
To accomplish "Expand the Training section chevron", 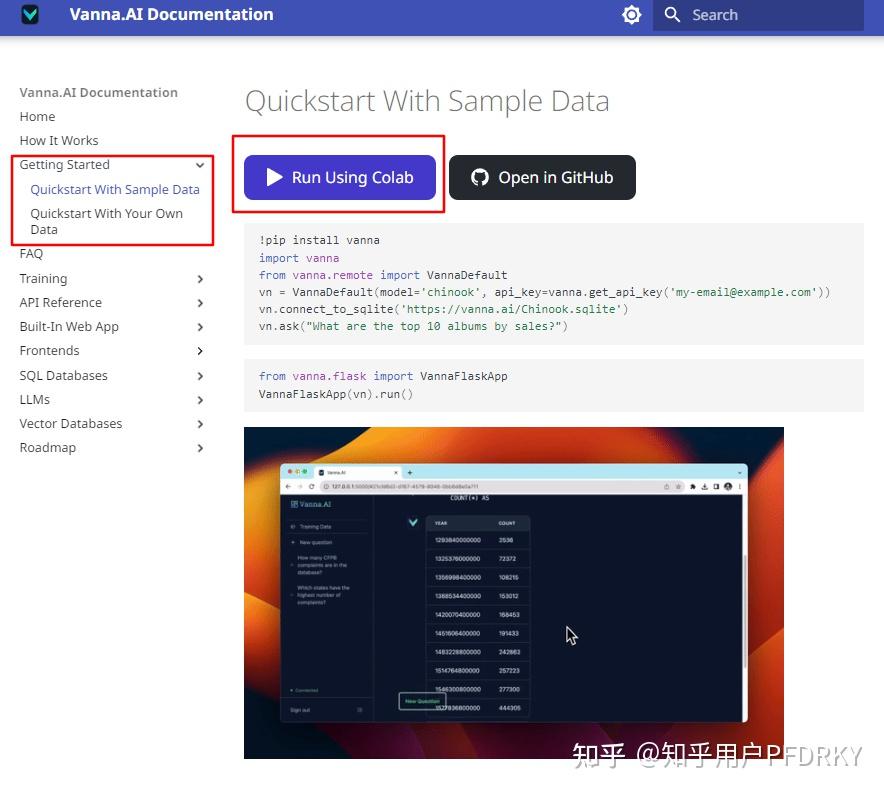I will coord(200,279).
